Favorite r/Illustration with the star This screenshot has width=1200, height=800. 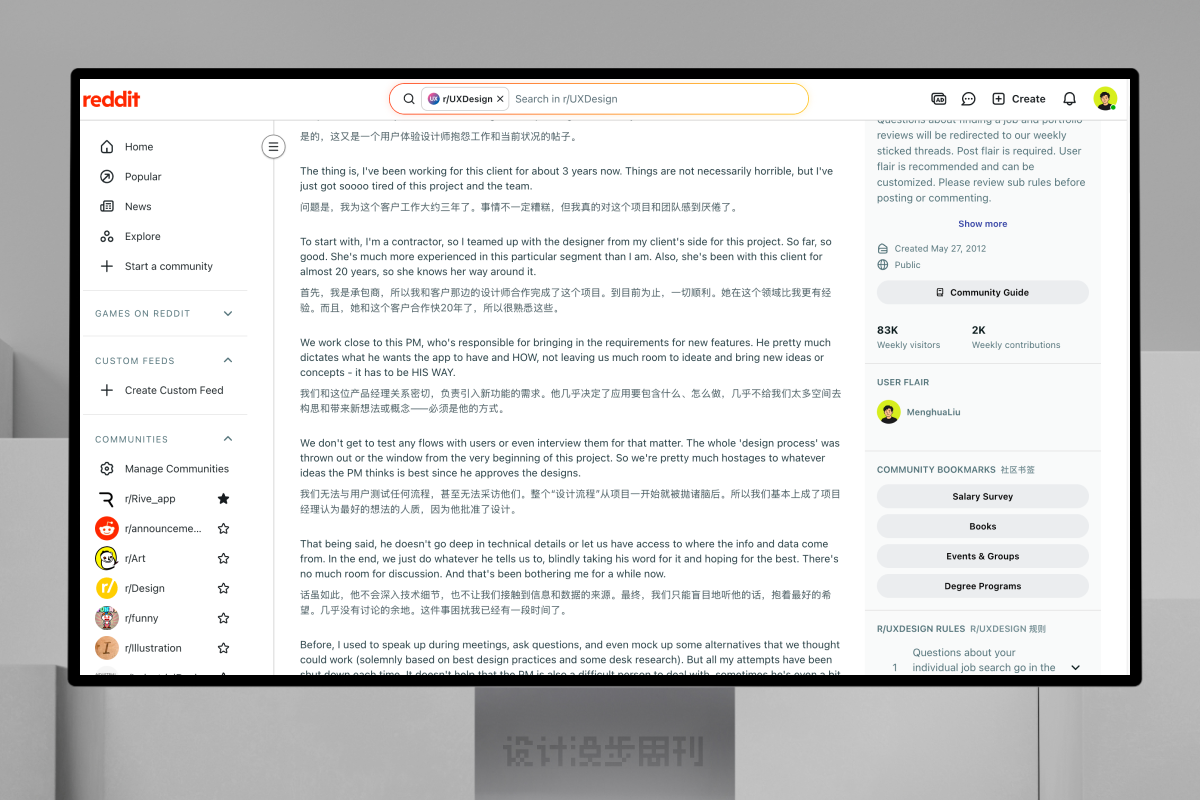coord(224,649)
